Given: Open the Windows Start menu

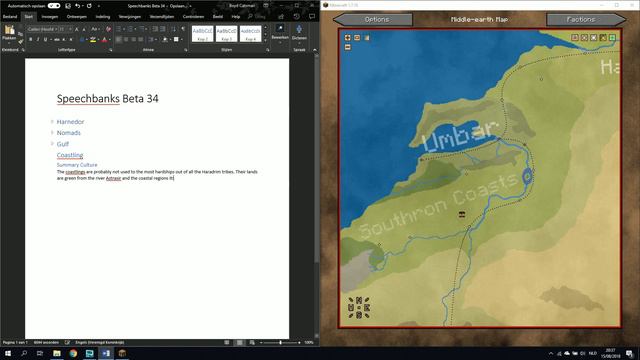Looking at the screenshot, I should click(x=8, y=353).
